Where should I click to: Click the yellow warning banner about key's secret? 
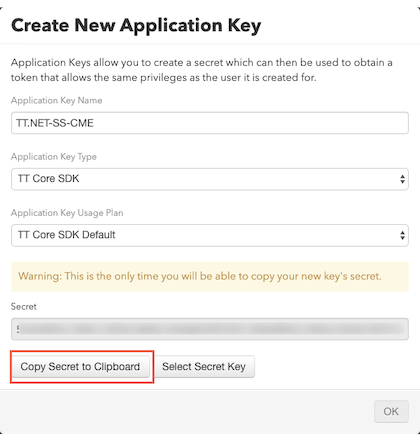(x=210, y=276)
